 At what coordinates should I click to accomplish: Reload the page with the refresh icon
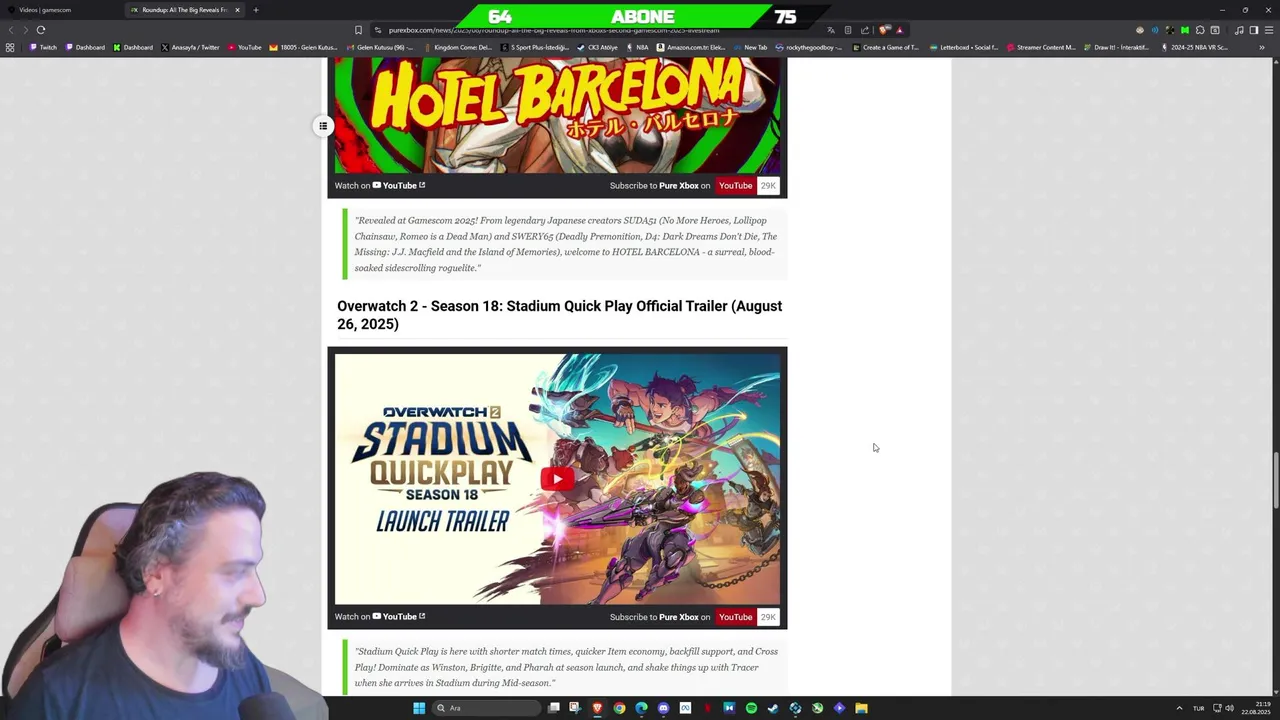[x=41, y=30]
